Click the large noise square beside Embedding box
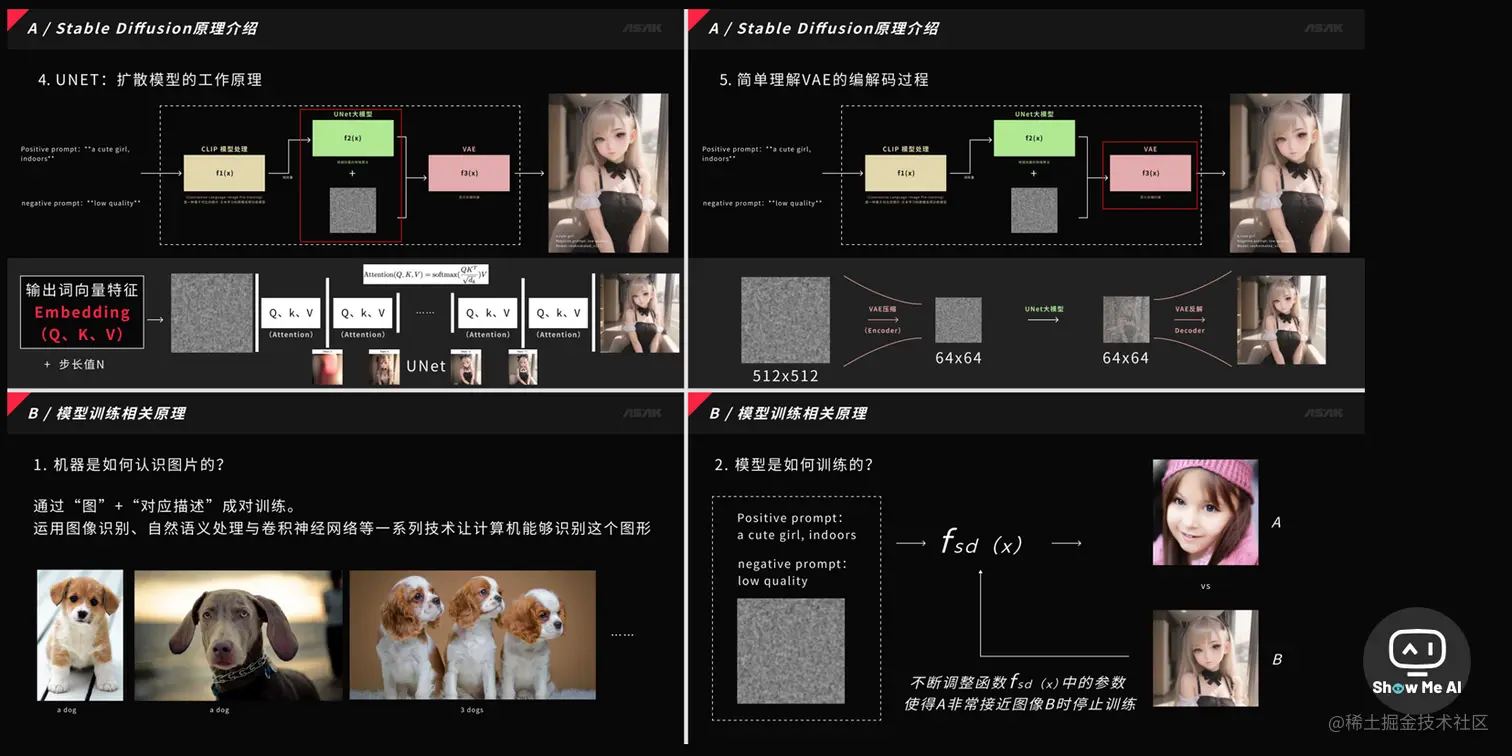The height and width of the screenshot is (756, 1512). point(212,313)
